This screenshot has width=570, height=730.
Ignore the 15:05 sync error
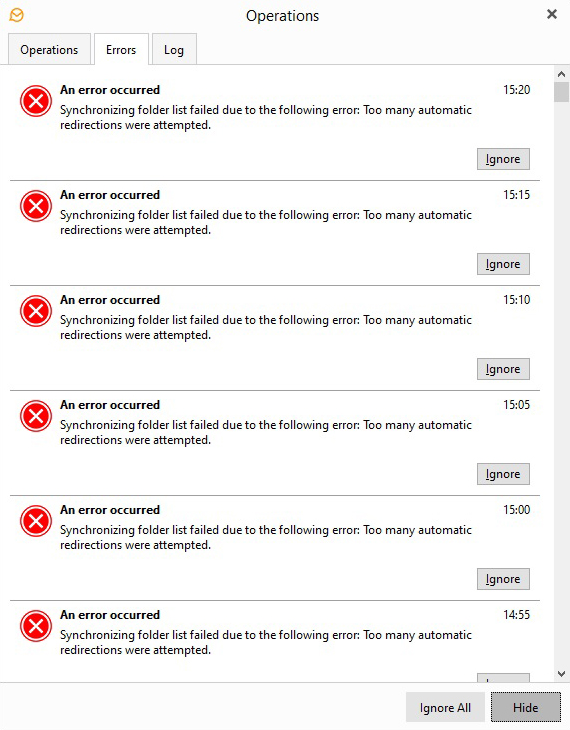pyautogui.click(x=503, y=474)
